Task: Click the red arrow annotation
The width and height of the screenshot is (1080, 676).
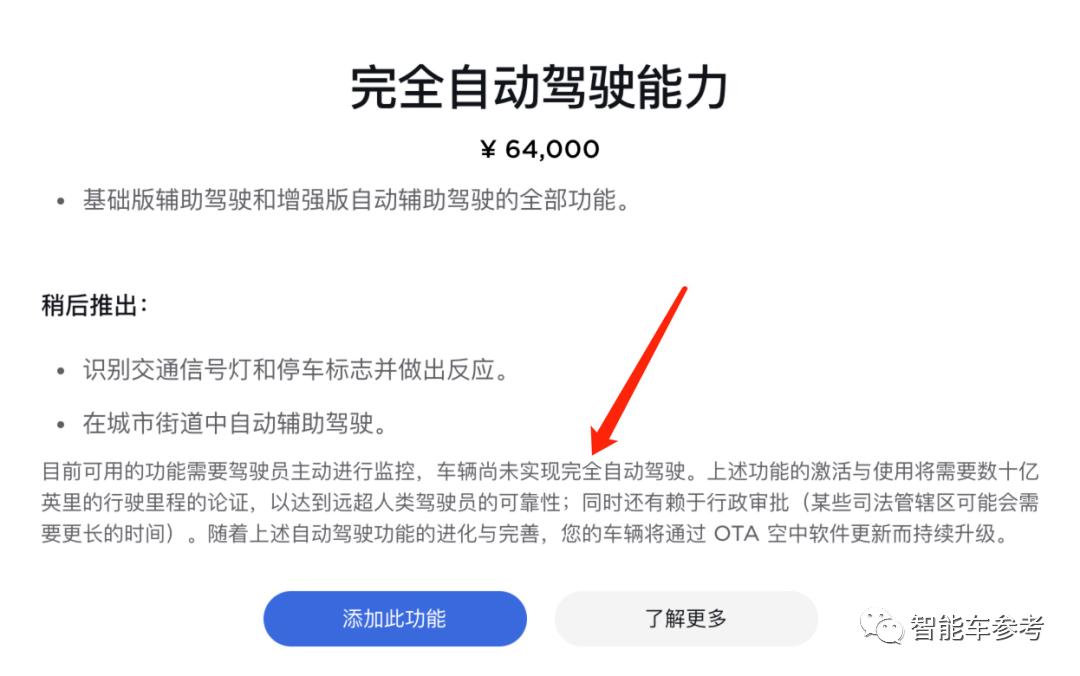Action: click(x=638, y=369)
